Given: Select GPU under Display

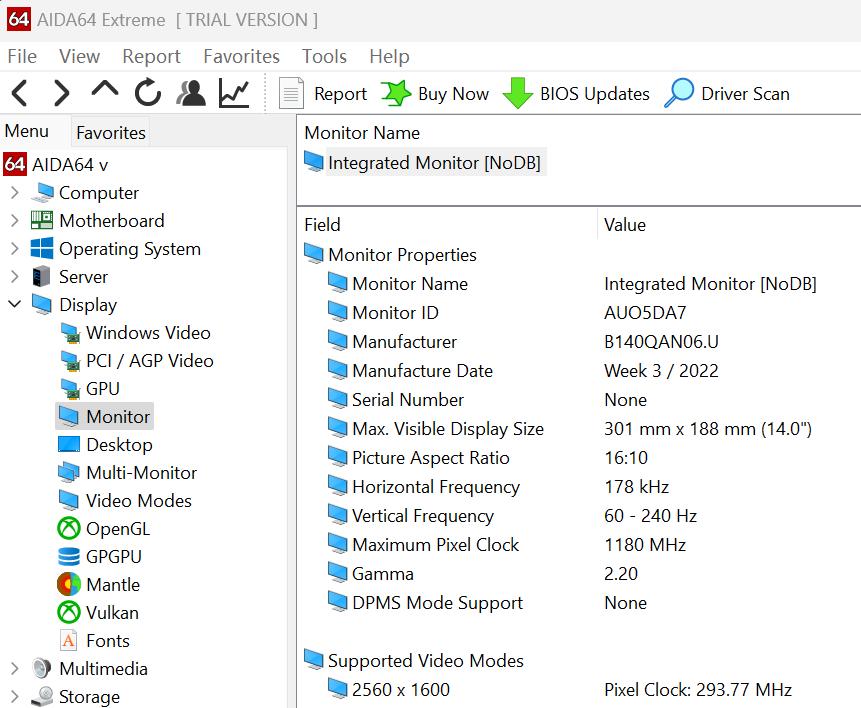Looking at the screenshot, I should pos(102,389).
